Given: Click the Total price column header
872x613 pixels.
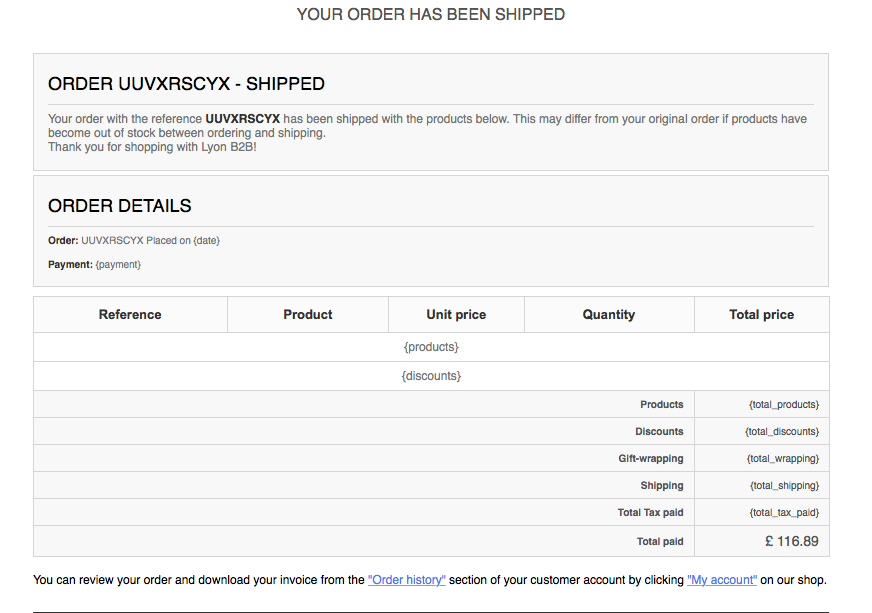Looking at the screenshot, I should pyautogui.click(x=762, y=314).
